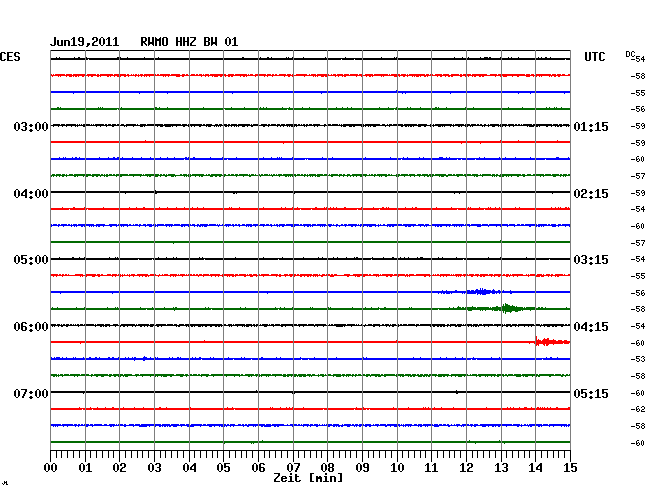
Task: Select the "02:15" UTC time label
Action: tap(591, 194)
